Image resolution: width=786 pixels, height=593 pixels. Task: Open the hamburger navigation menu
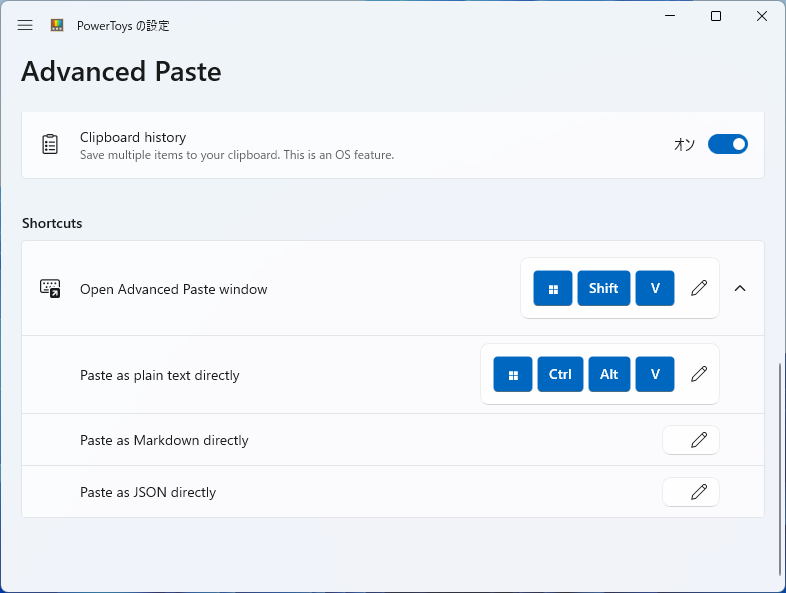coord(25,25)
